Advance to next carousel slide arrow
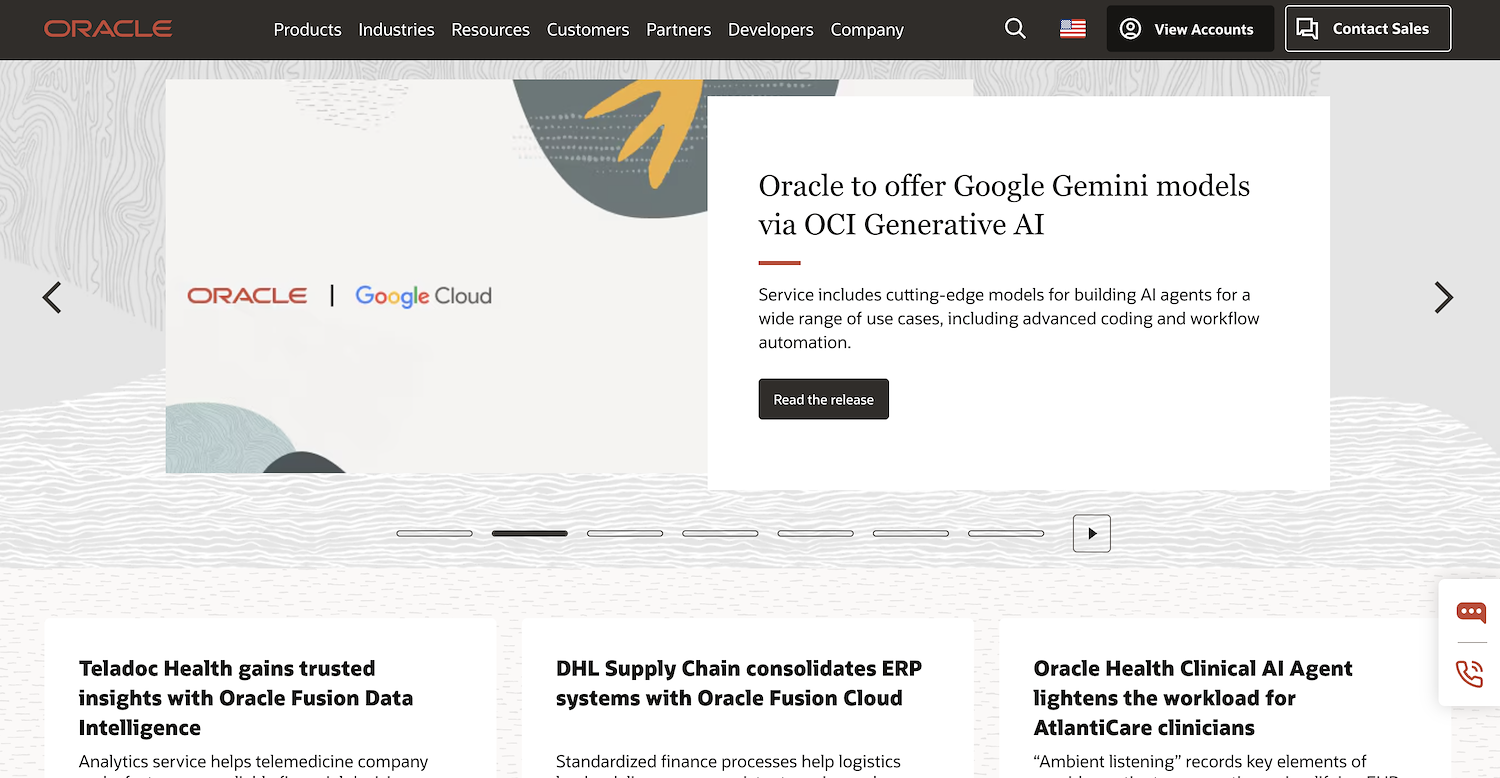 [1443, 297]
